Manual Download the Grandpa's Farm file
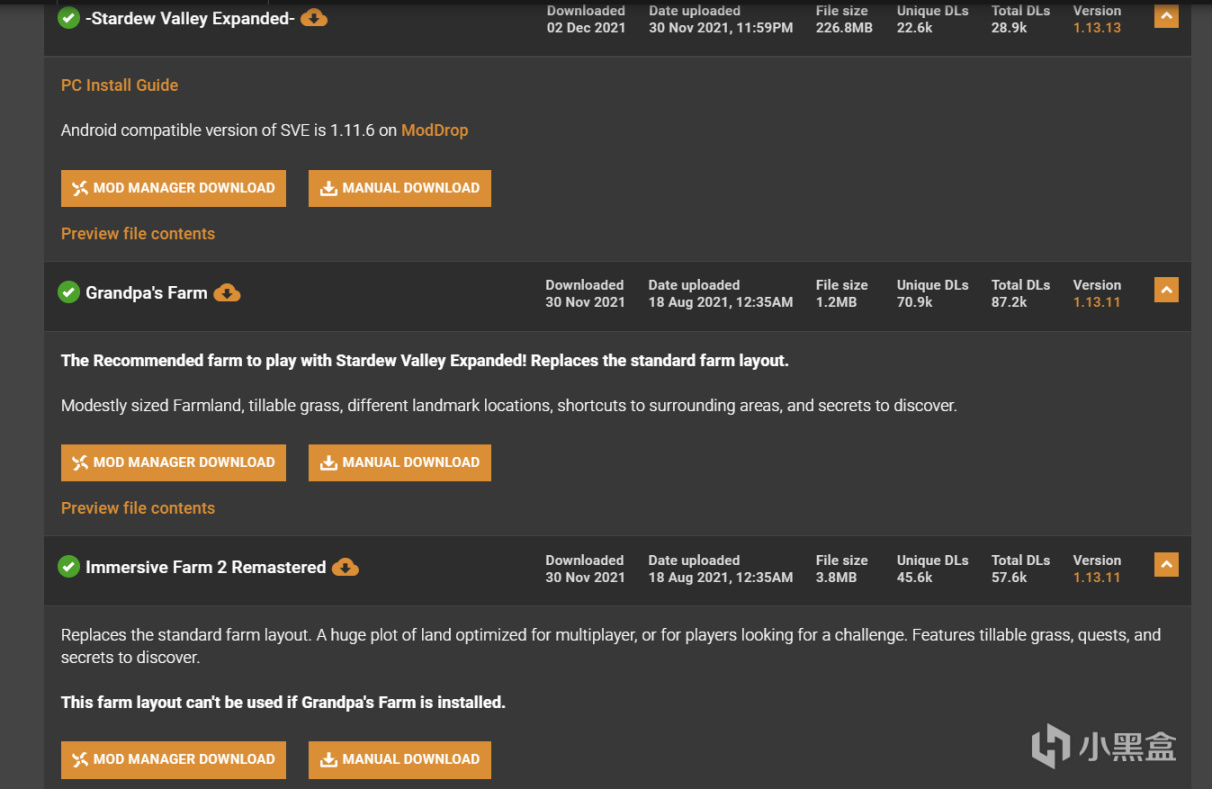Viewport: 1212px width, 789px height. tap(399, 463)
